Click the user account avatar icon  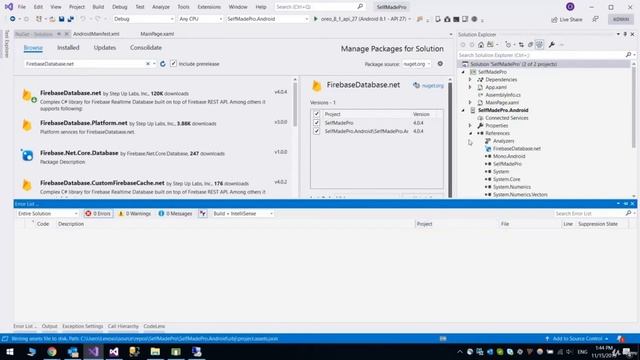click(x=570, y=7)
